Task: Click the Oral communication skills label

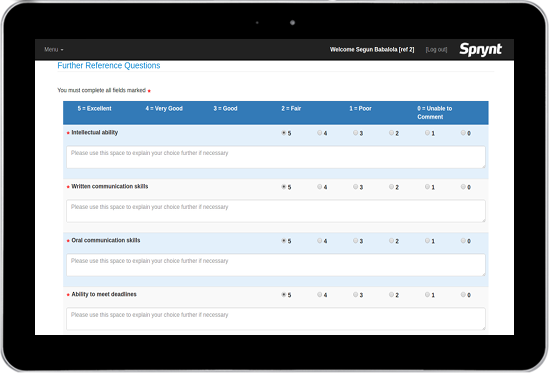Action: point(106,240)
